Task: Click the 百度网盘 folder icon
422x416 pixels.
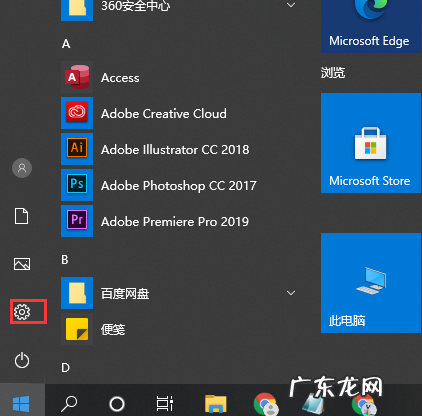Action: (x=77, y=293)
